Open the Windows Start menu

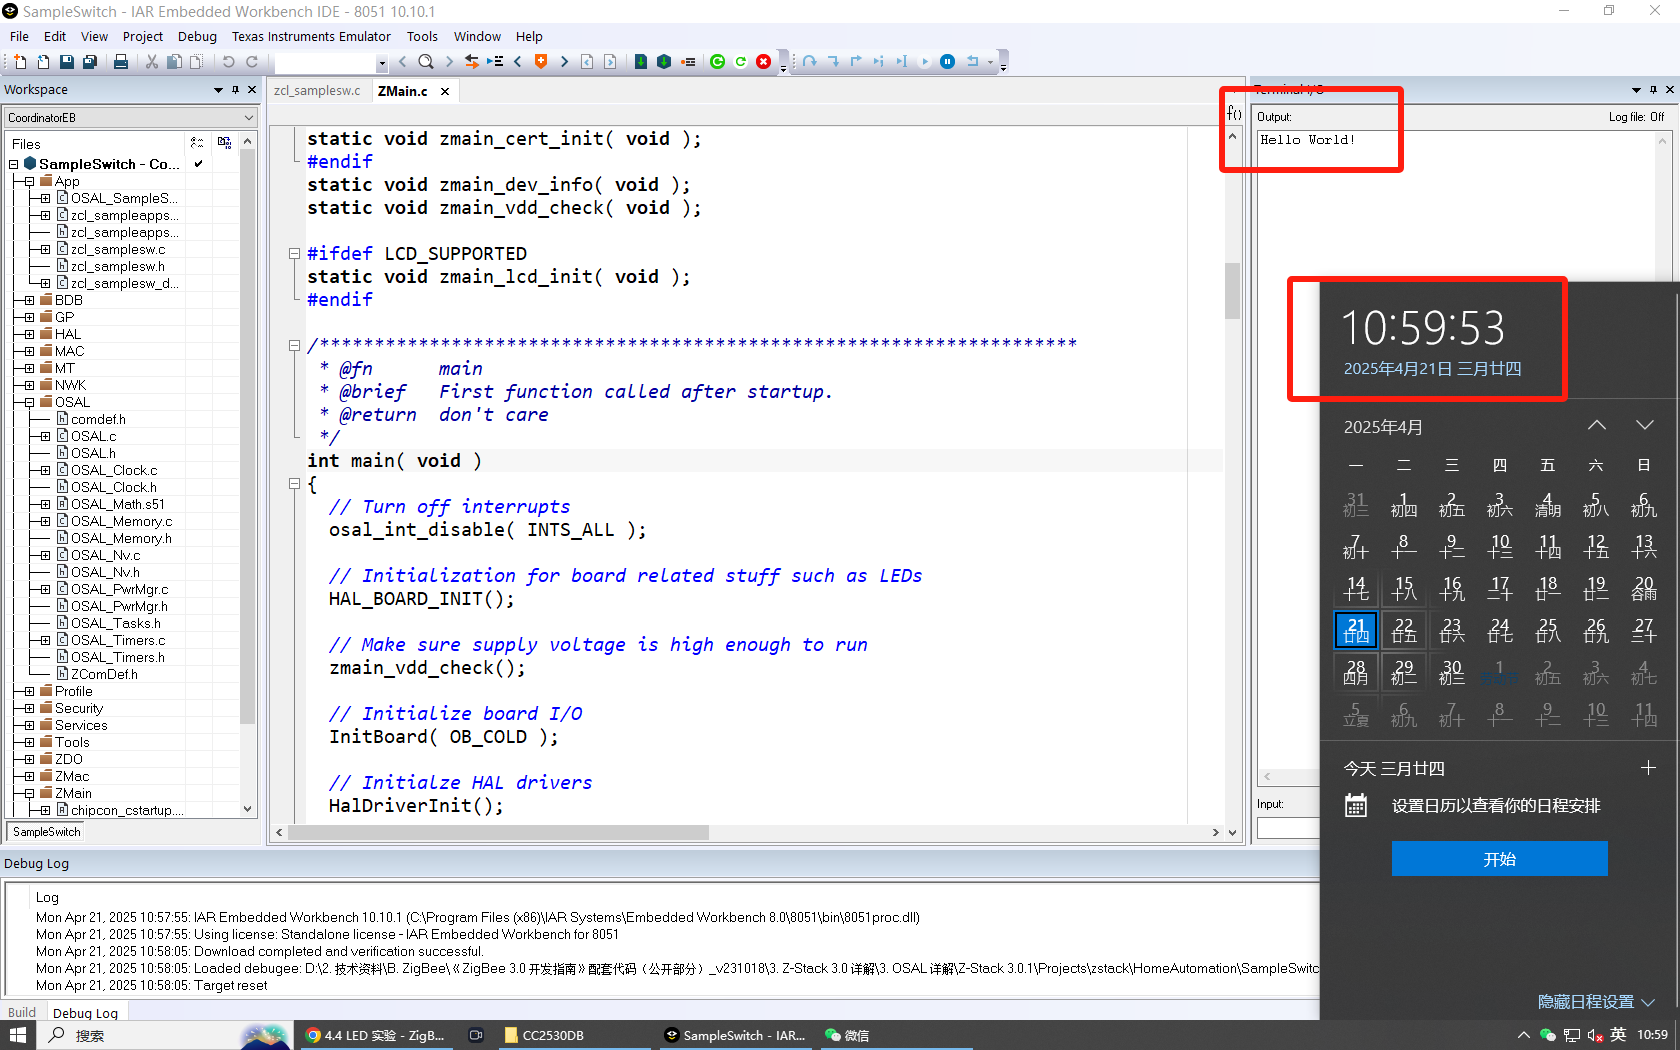click(x=18, y=1035)
